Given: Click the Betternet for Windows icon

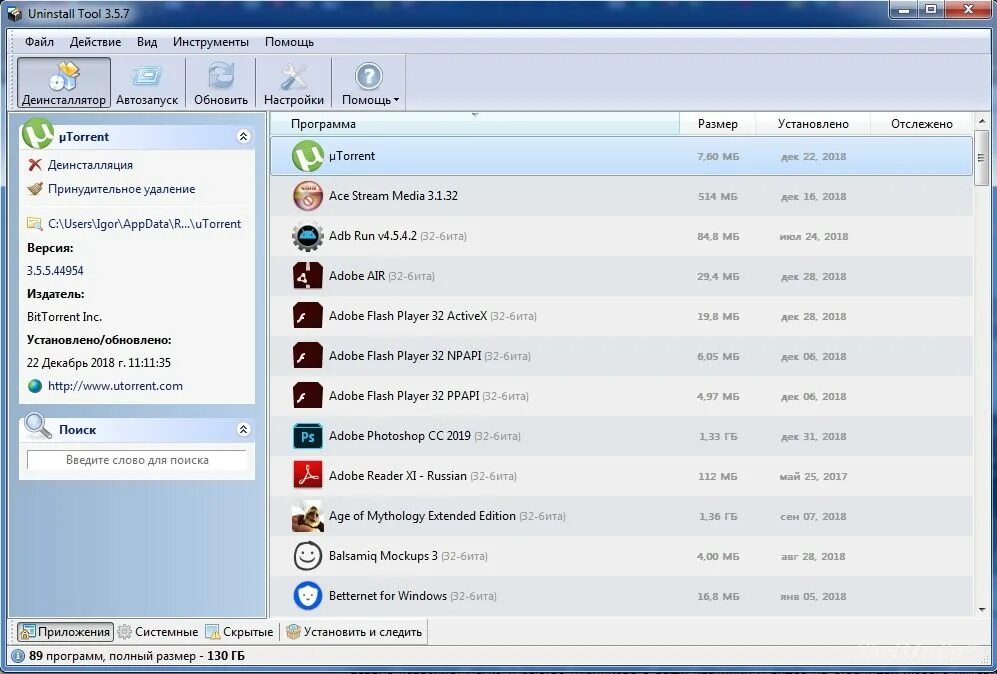Looking at the screenshot, I should (308, 596).
